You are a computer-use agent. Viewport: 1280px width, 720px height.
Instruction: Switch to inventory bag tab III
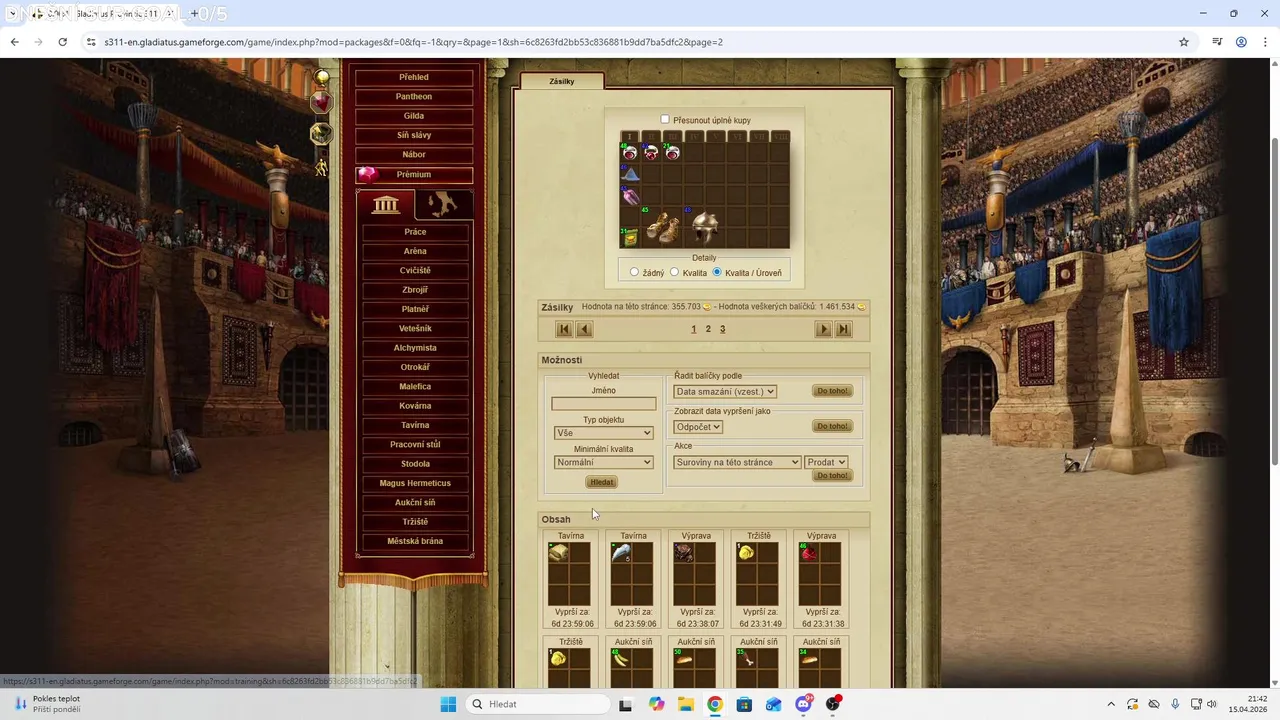tap(673, 137)
